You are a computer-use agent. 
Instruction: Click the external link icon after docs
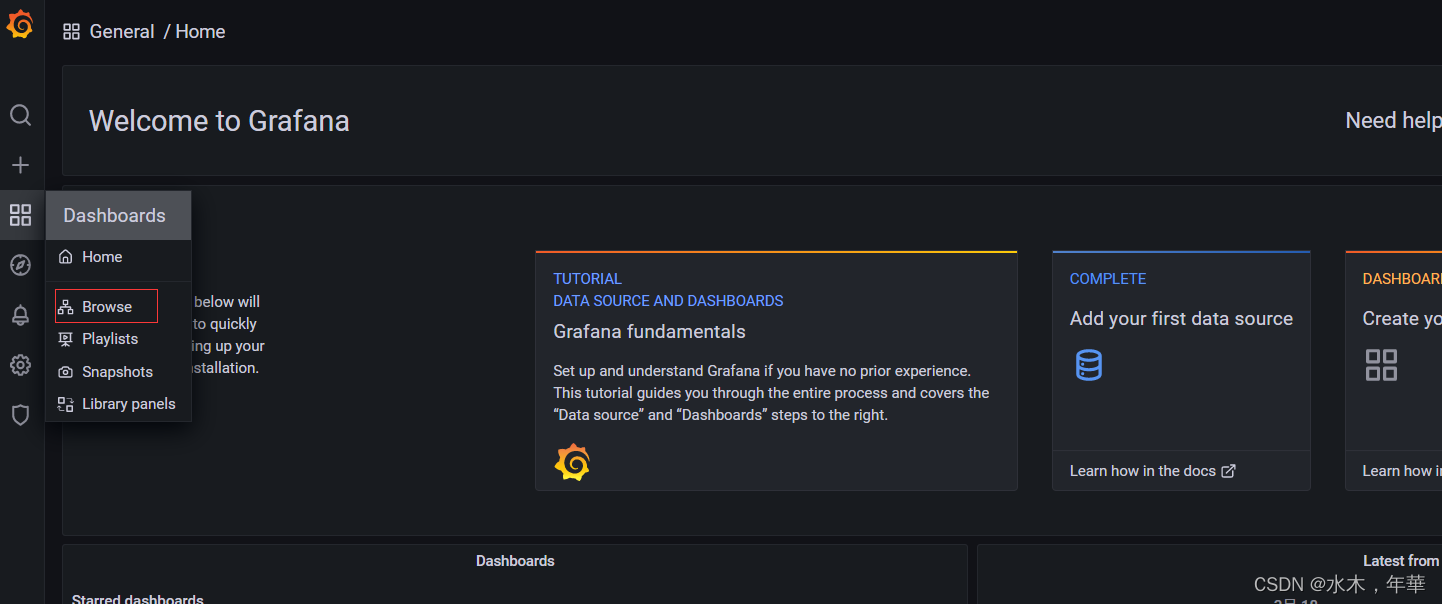click(x=1229, y=471)
